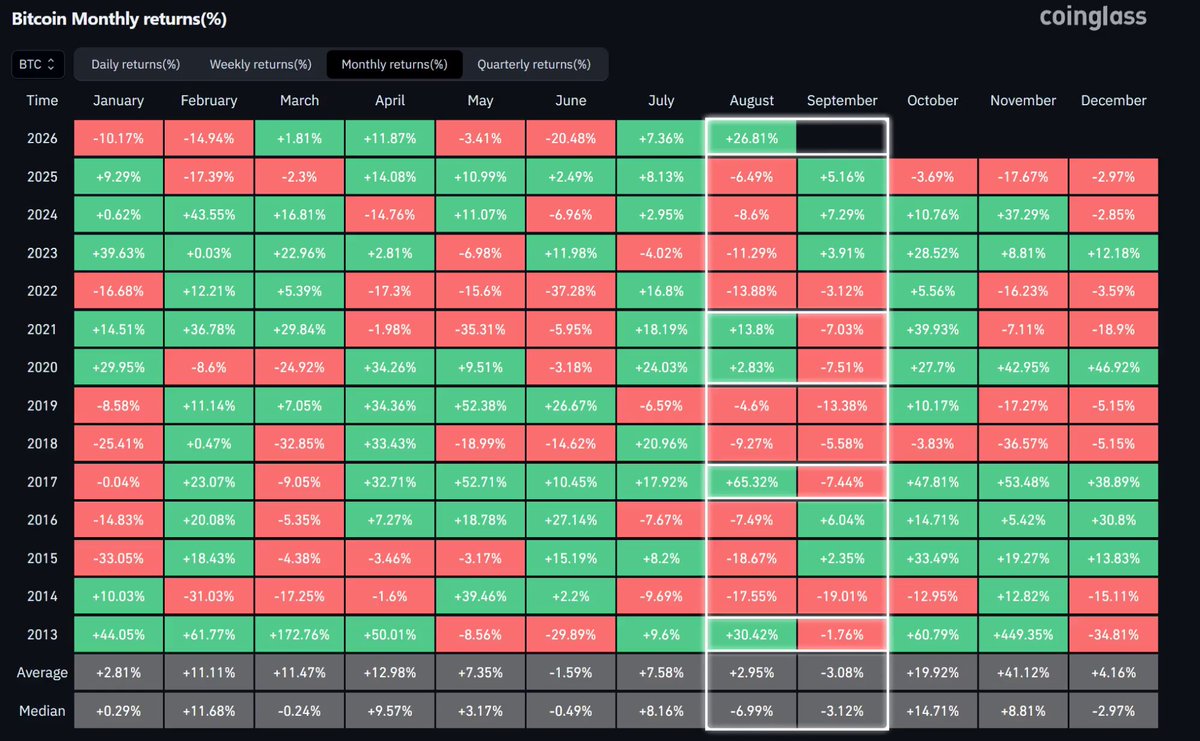This screenshot has height=741, width=1200.
Task: Click the +39.63% January 2023 cell
Action: pyautogui.click(x=118, y=253)
